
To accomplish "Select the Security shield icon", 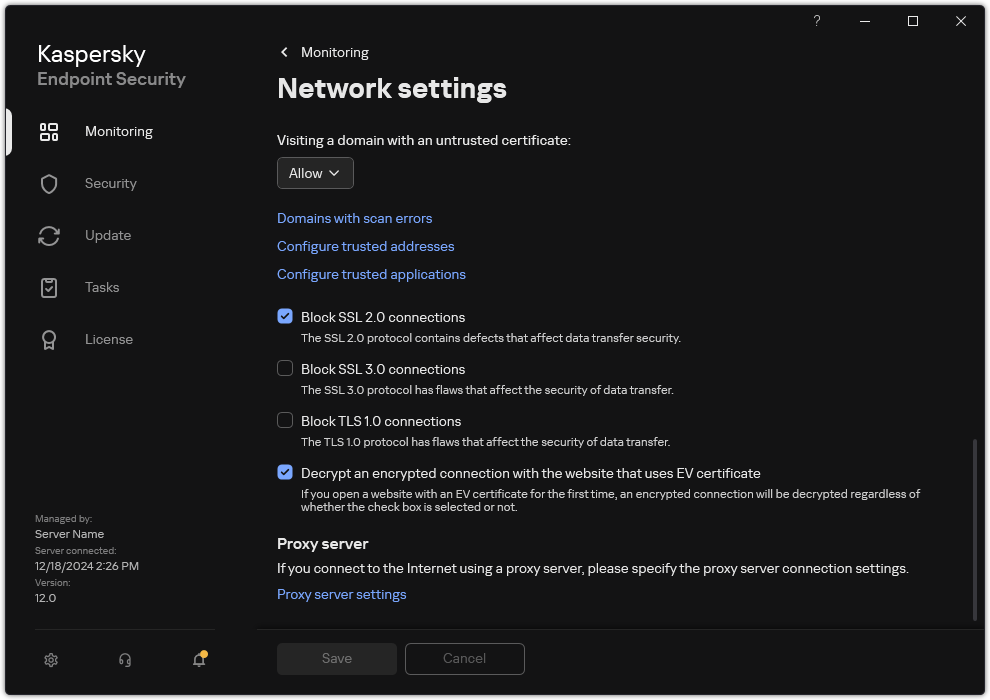I will pyautogui.click(x=49, y=183).
